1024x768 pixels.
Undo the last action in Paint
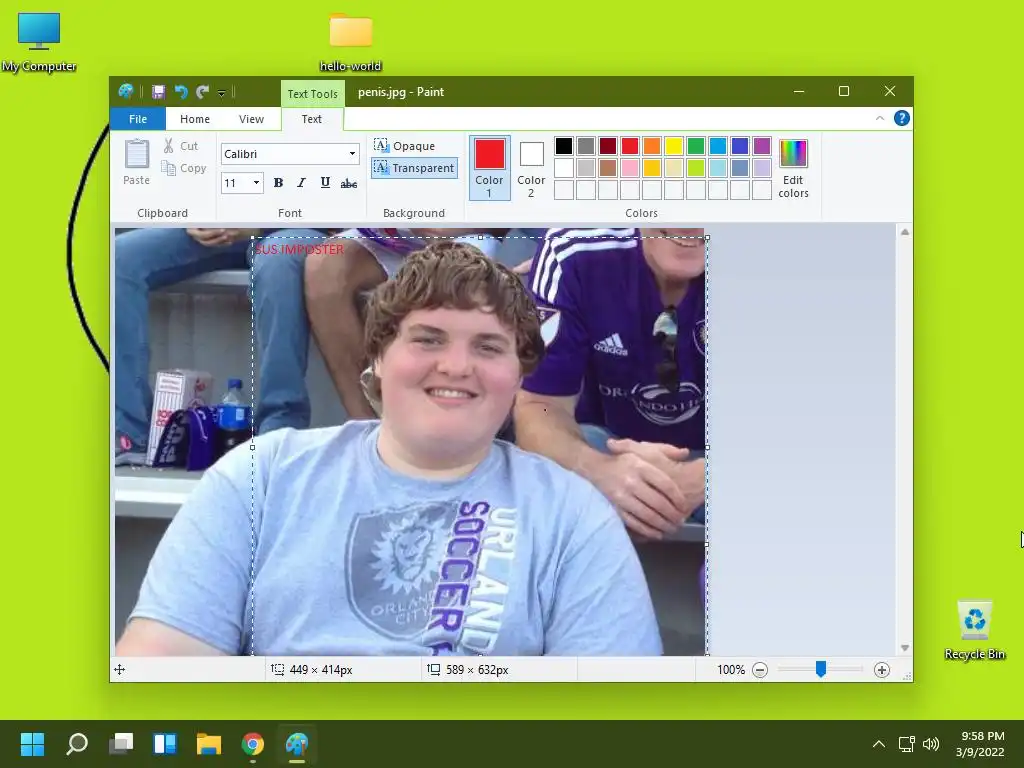pyautogui.click(x=181, y=92)
